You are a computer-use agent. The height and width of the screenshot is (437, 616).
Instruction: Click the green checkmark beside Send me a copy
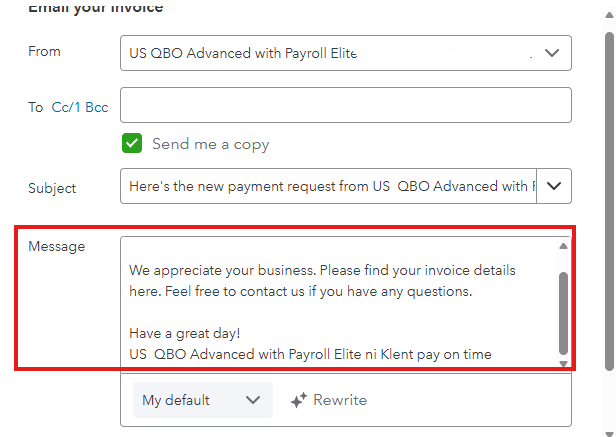[x=132, y=143]
